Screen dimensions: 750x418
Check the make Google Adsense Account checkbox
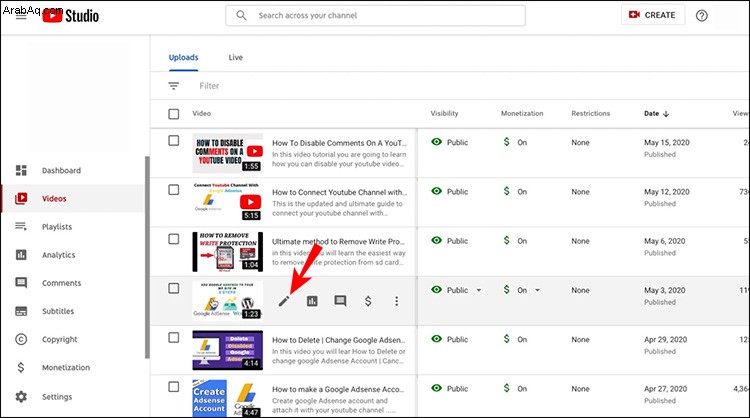pyautogui.click(x=174, y=387)
